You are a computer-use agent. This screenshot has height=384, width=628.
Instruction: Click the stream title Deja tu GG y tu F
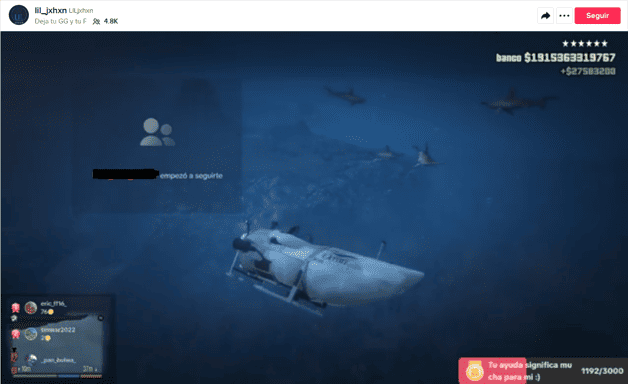[x=60, y=21]
